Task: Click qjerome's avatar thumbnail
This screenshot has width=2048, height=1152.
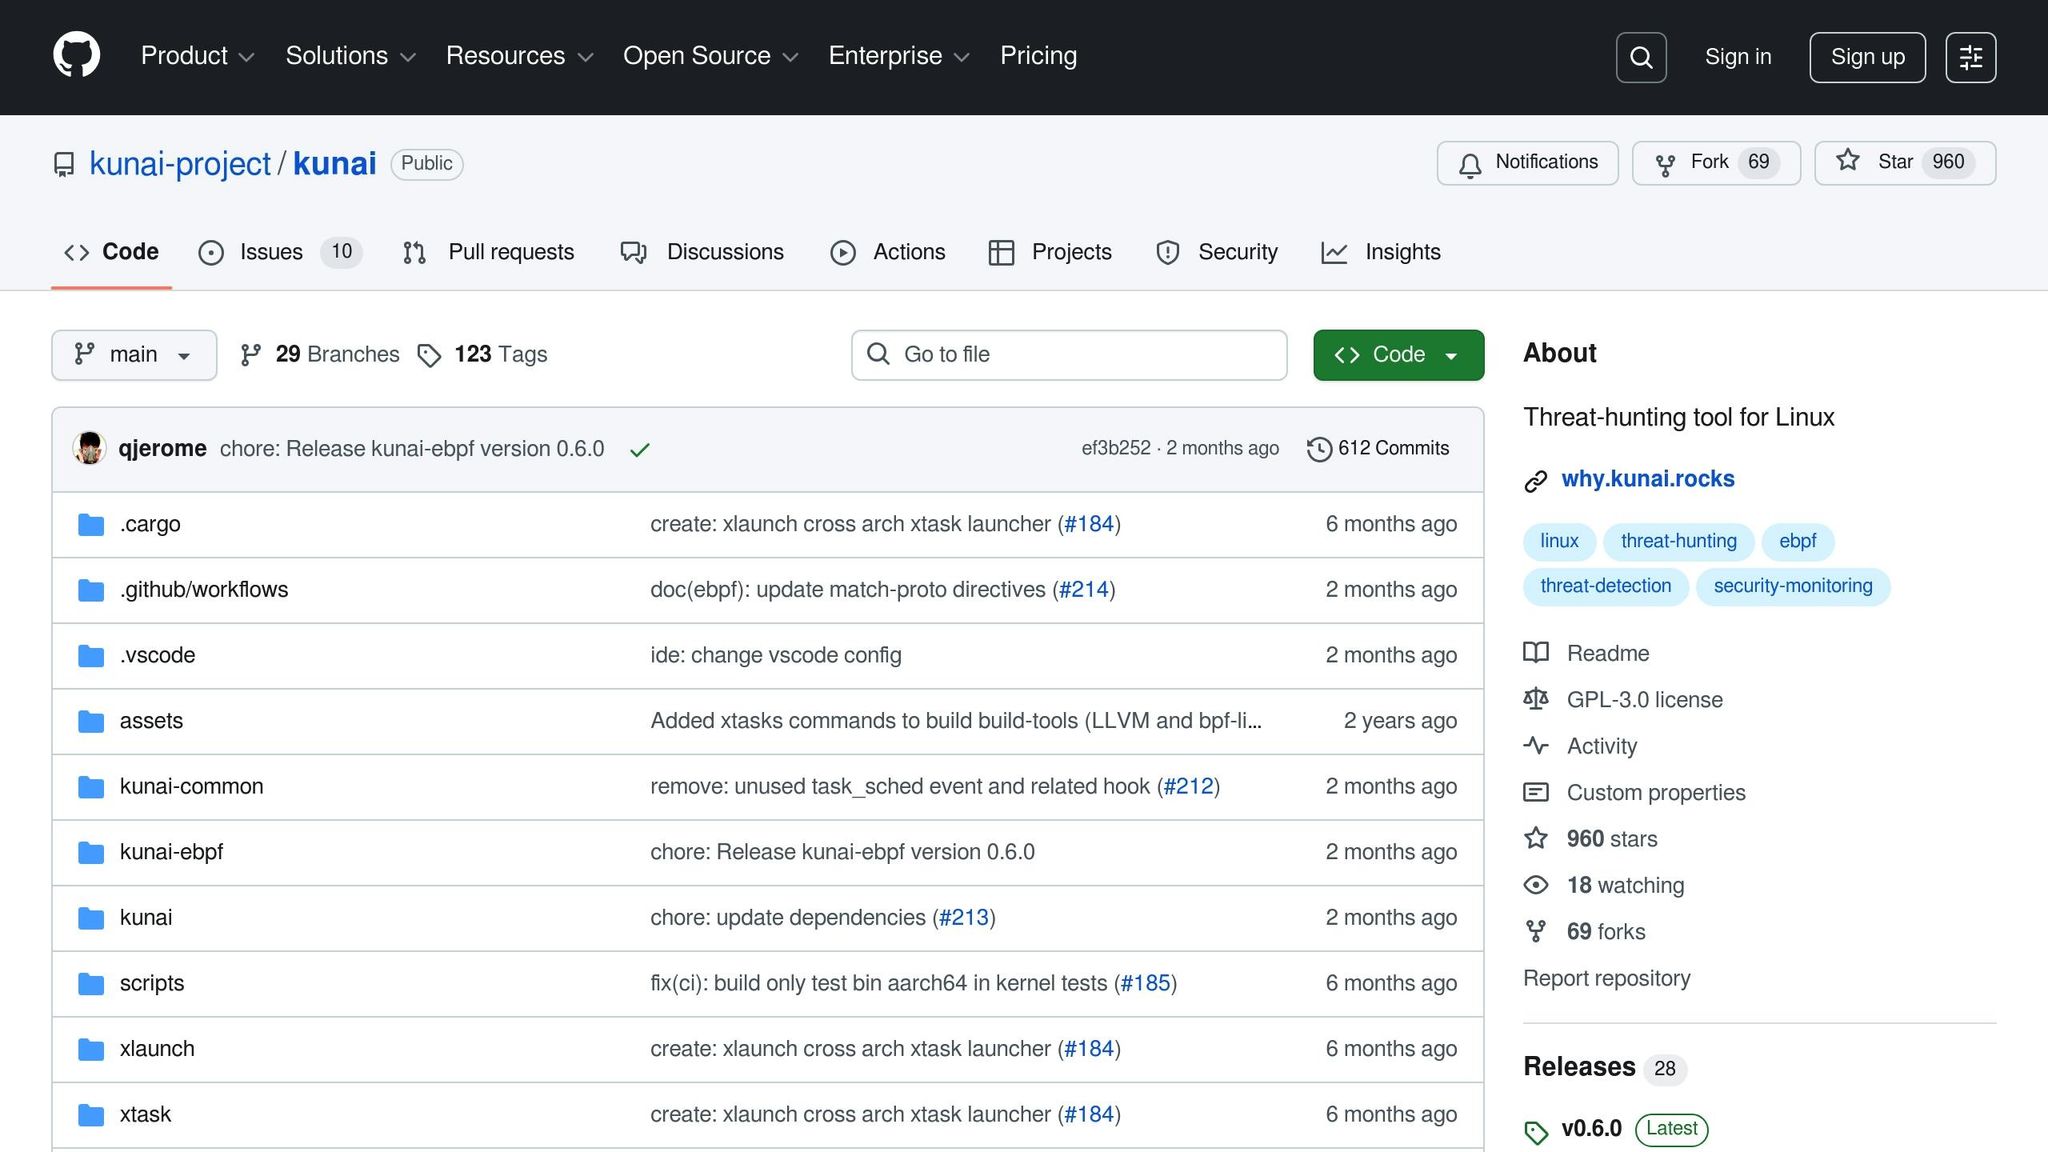Action: tap(90, 448)
